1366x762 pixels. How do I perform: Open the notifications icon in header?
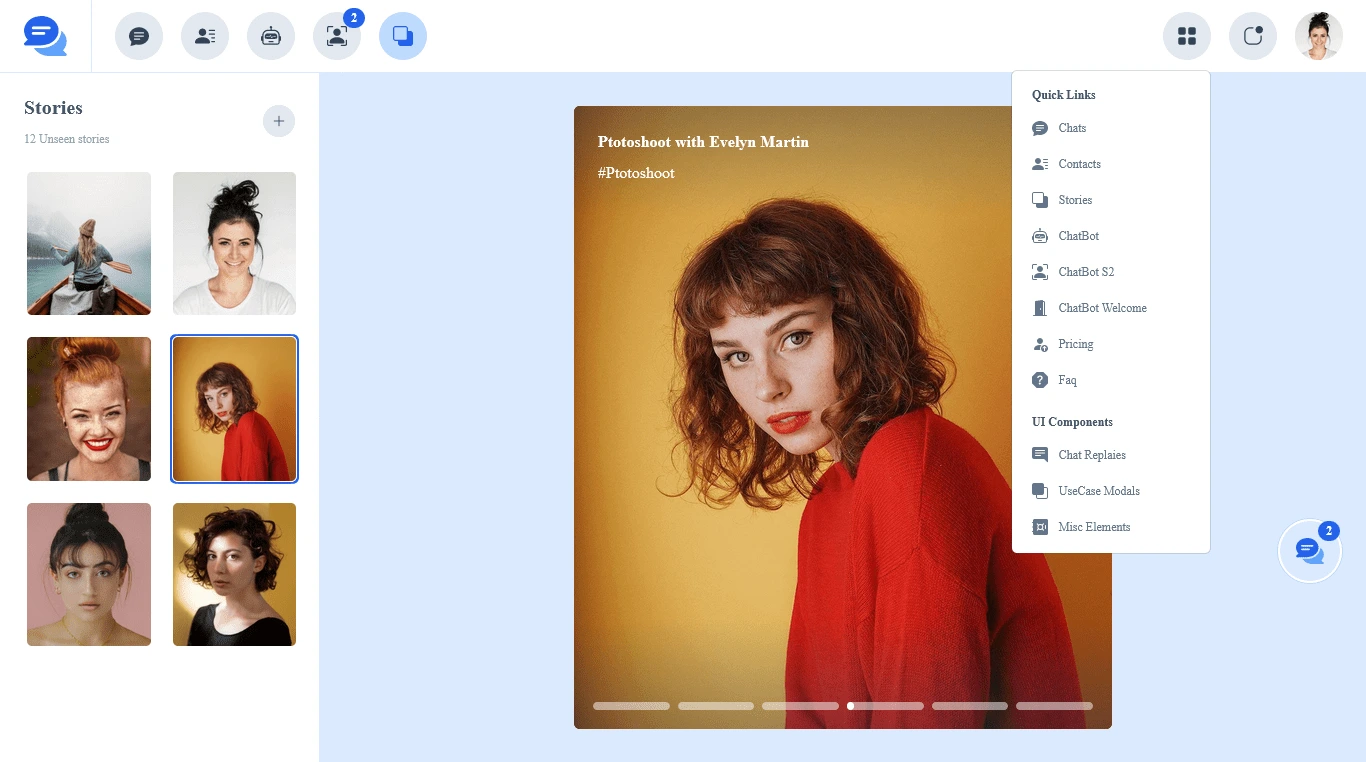click(x=1253, y=36)
